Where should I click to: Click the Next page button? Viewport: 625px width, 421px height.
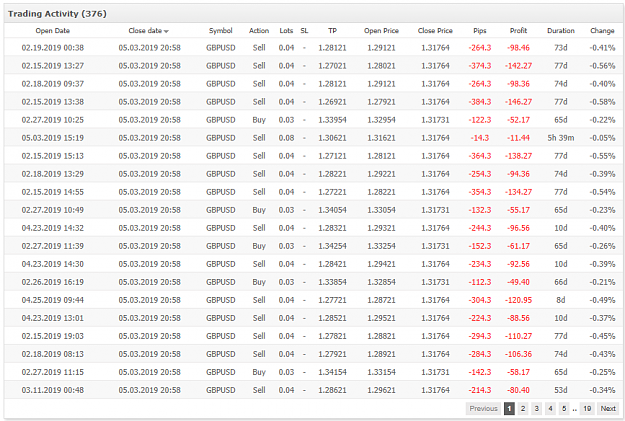pos(608,408)
